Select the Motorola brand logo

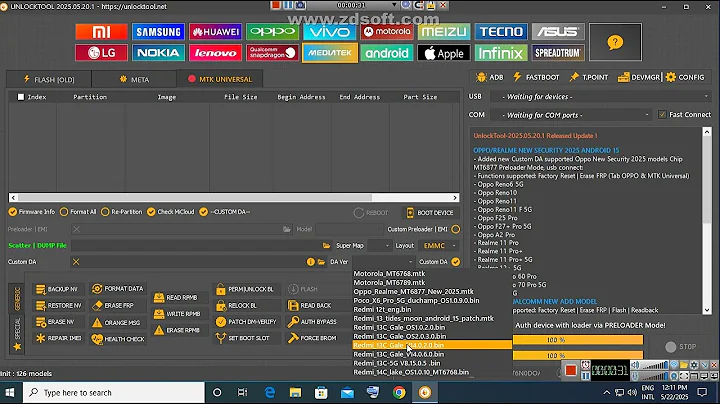(x=387, y=32)
